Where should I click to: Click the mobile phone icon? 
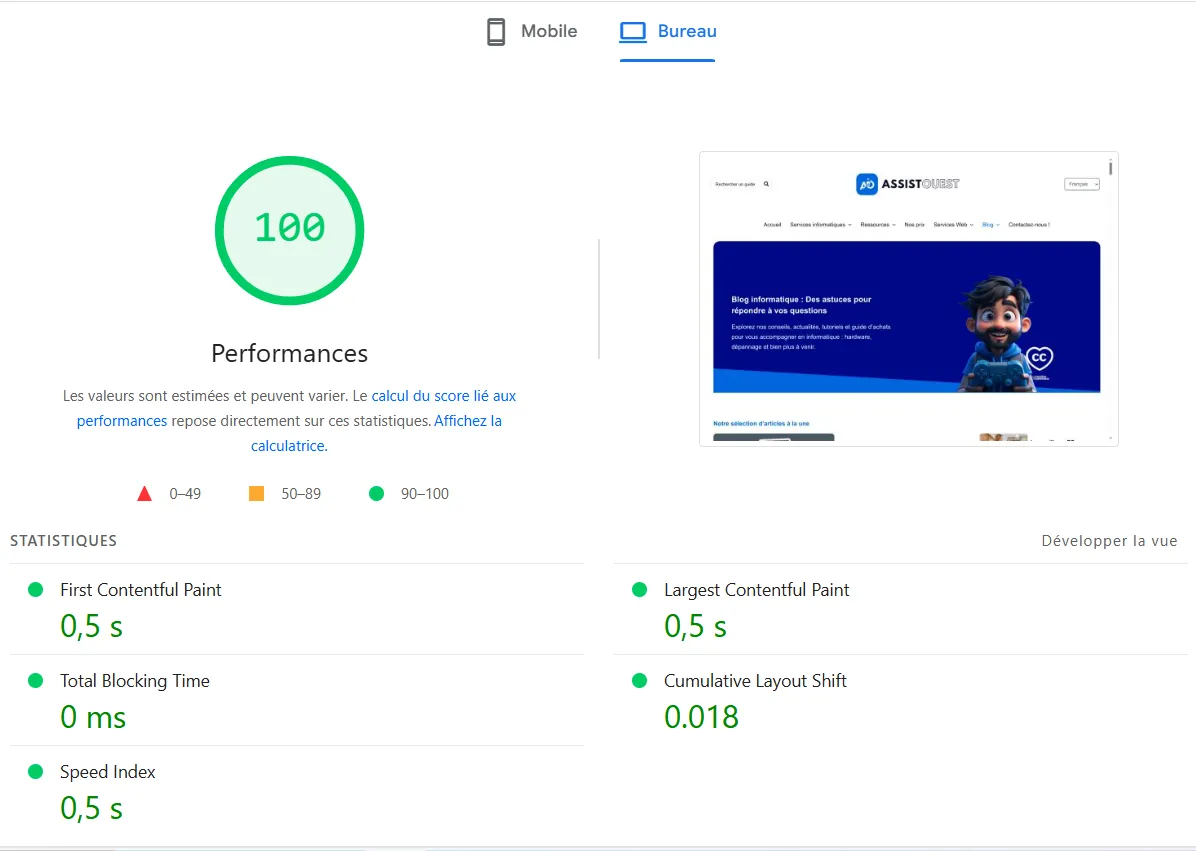[496, 32]
